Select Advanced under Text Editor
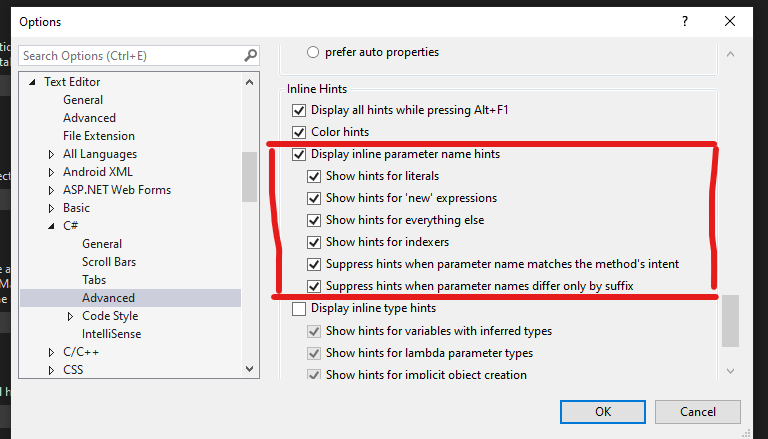Image resolution: width=768 pixels, height=439 pixels. pos(89,118)
